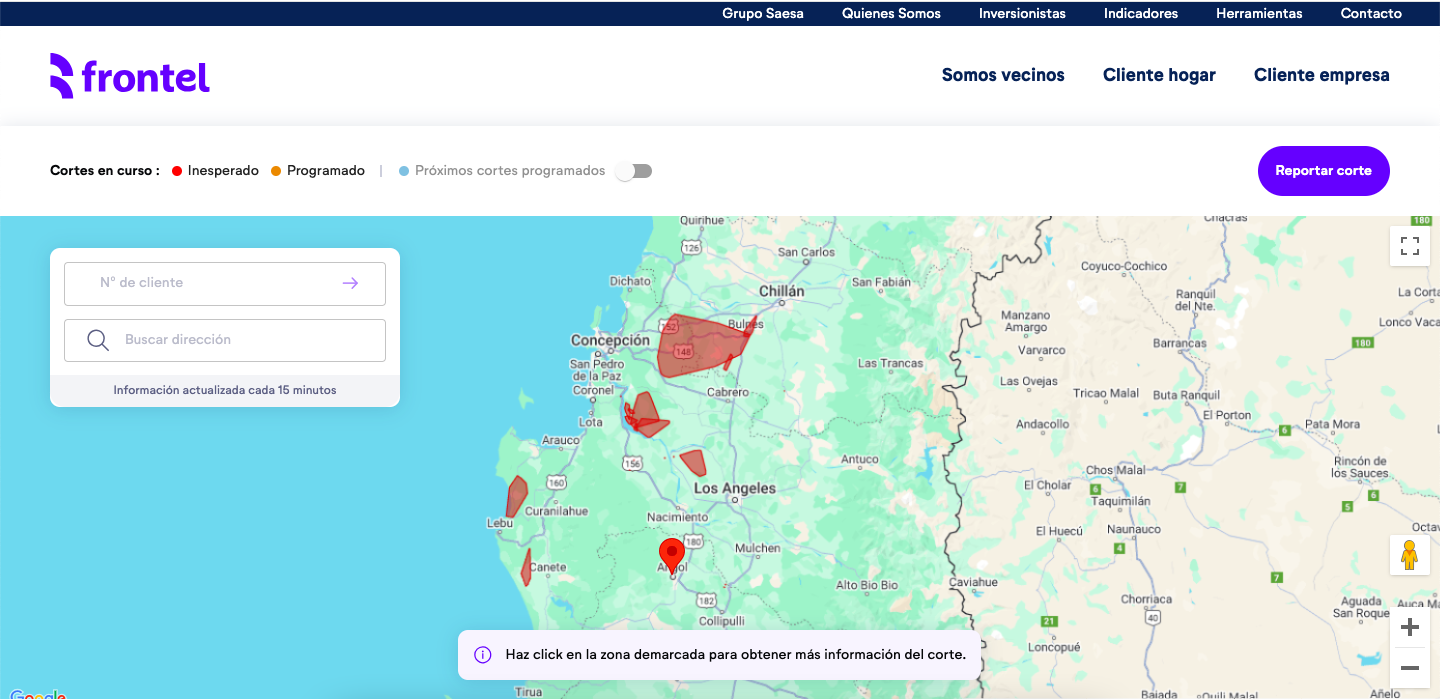
Task: Open Somos vecinos section
Action: coord(1003,75)
